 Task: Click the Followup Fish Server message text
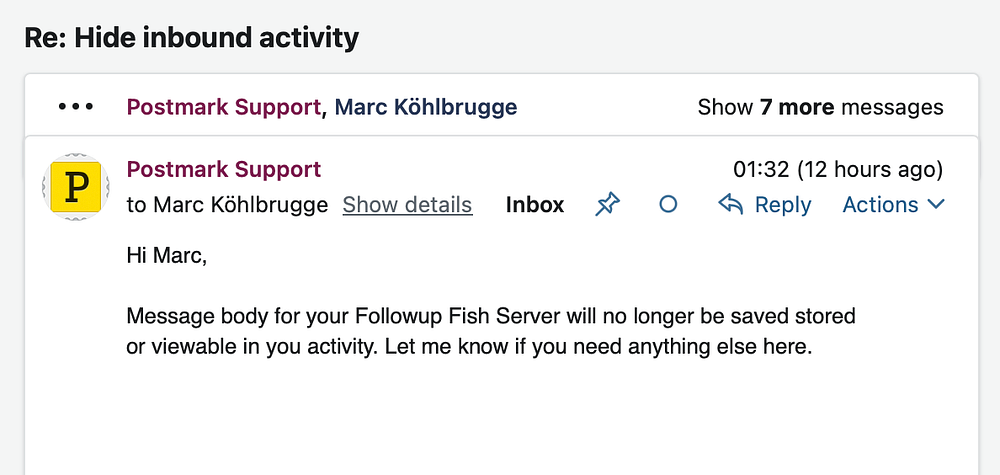(x=490, y=317)
